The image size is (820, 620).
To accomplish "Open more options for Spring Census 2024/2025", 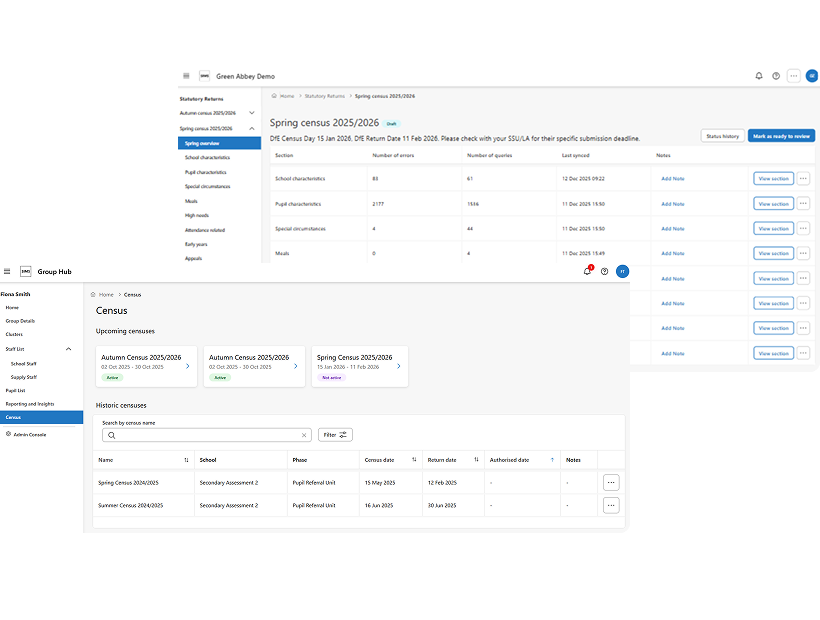I will [x=611, y=482].
